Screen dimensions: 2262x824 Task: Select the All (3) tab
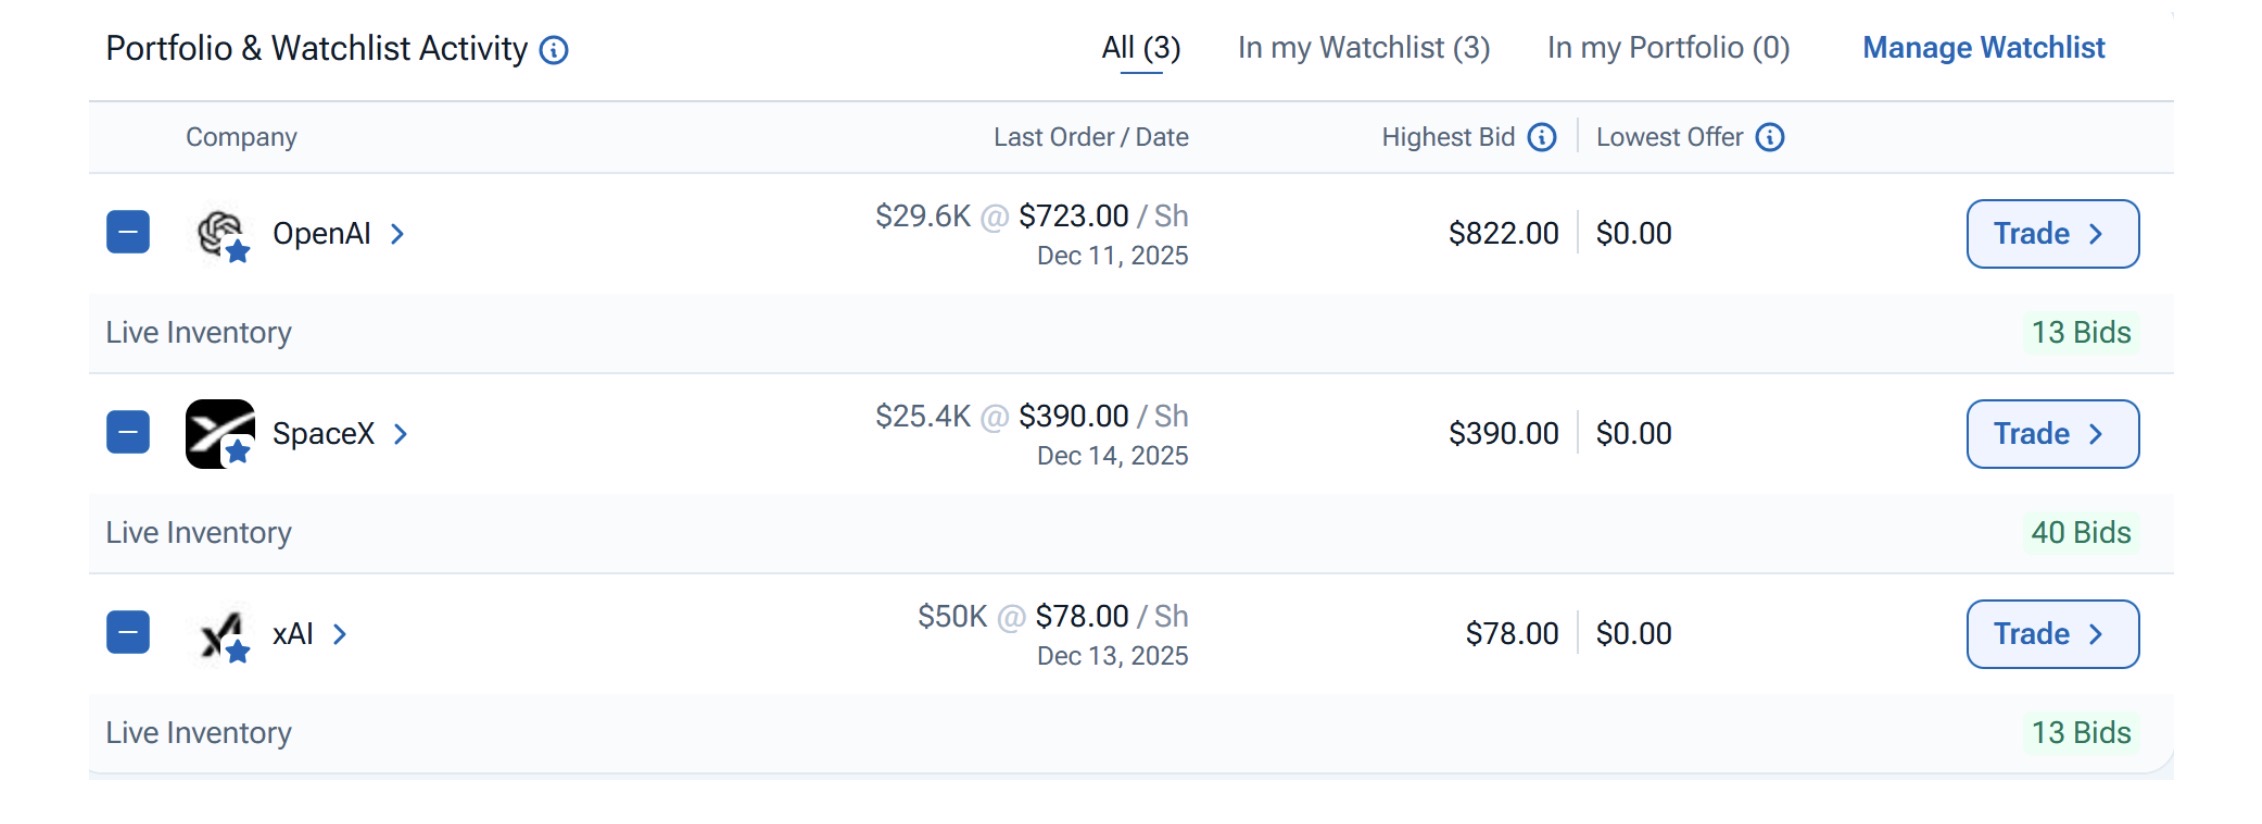click(x=1141, y=48)
